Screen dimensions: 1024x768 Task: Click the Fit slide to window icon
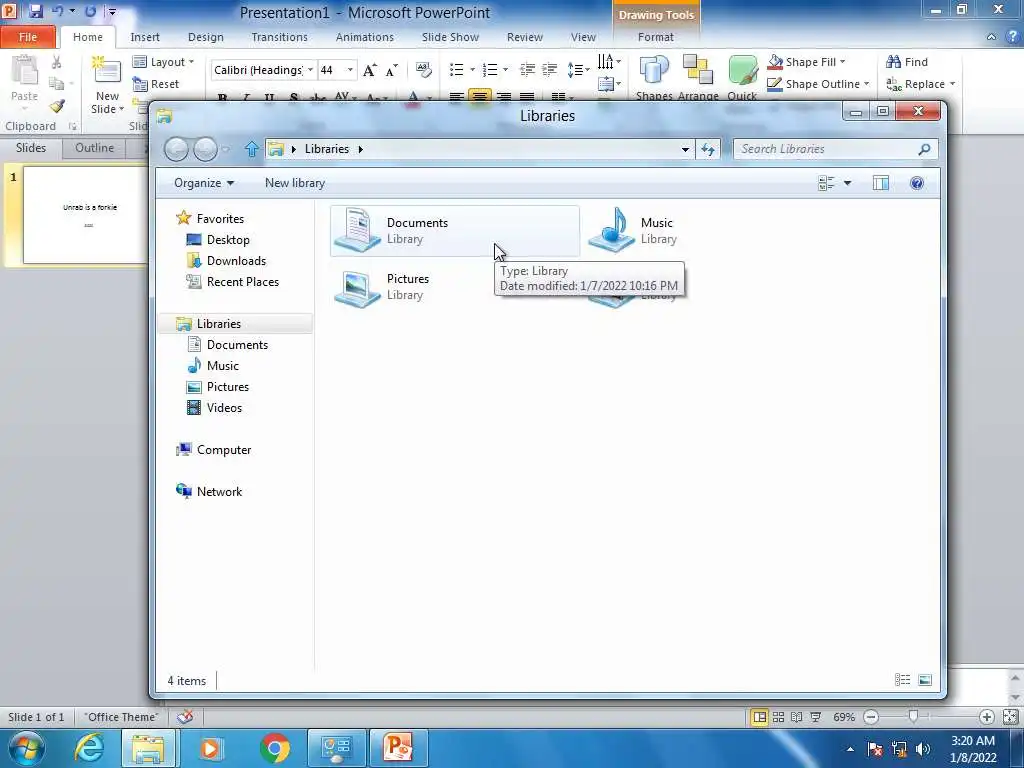[1010, 717]
